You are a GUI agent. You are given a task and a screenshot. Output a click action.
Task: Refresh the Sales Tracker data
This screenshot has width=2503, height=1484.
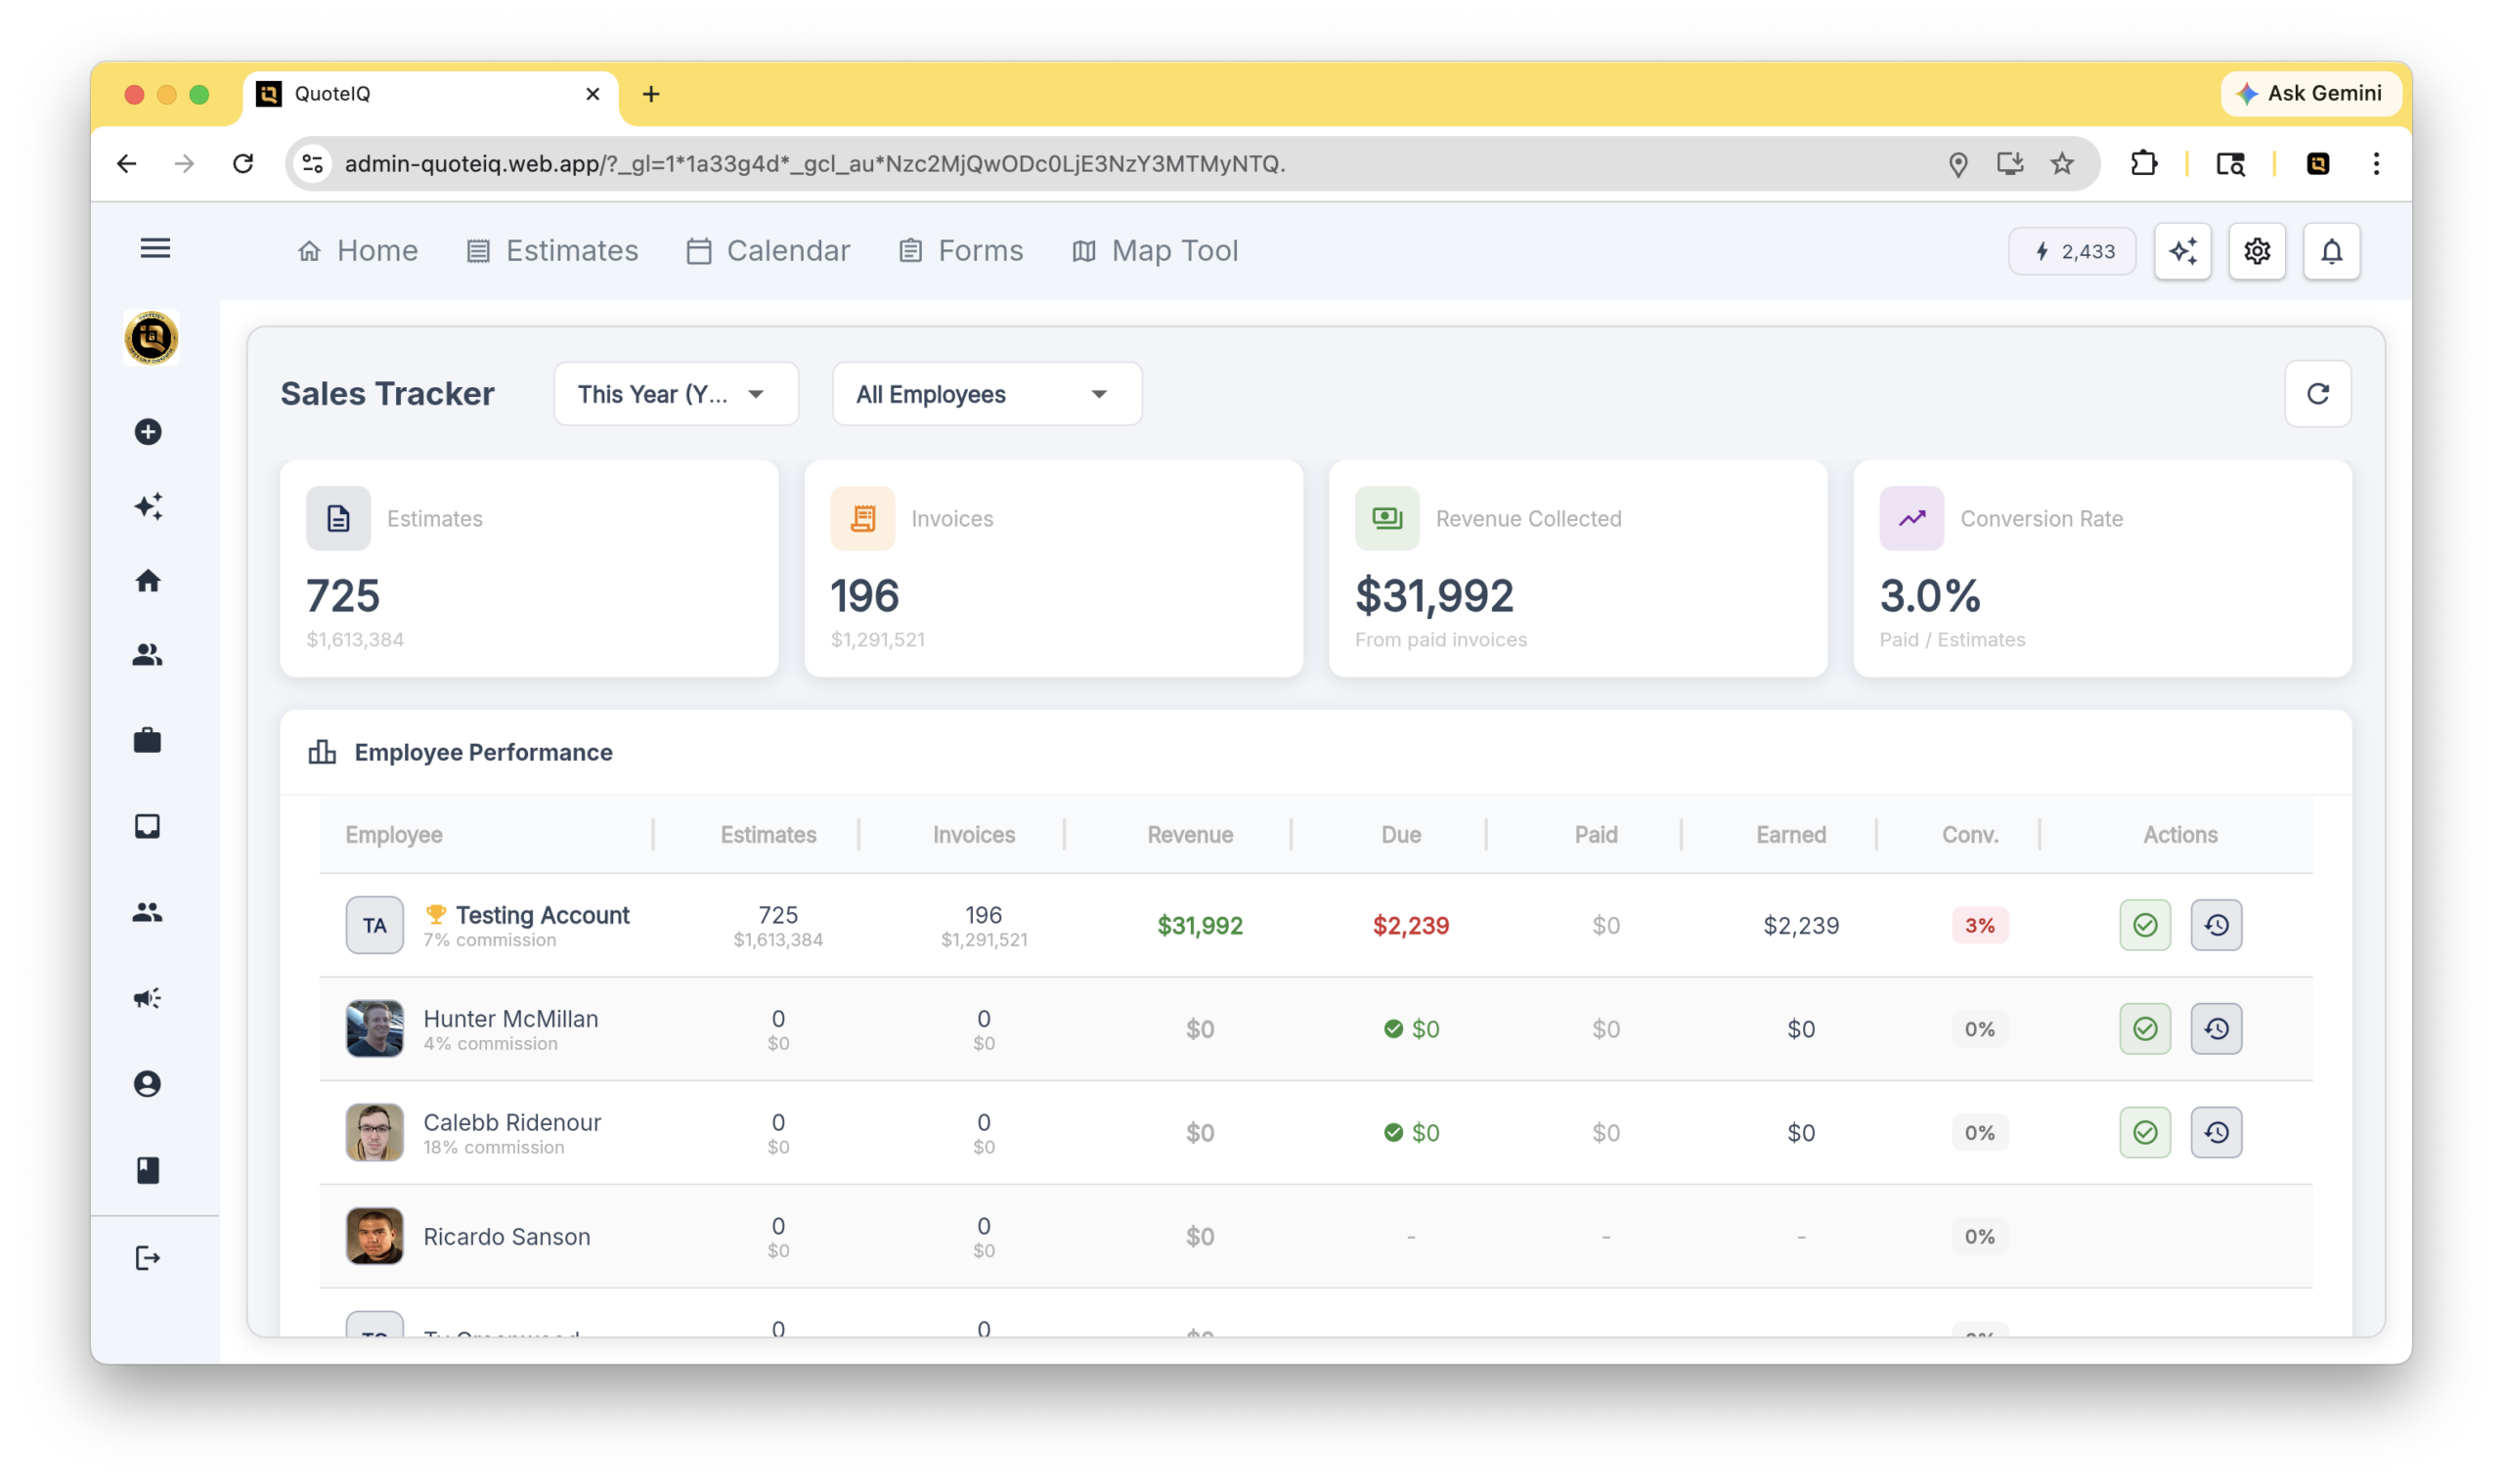click(2318, 394)
